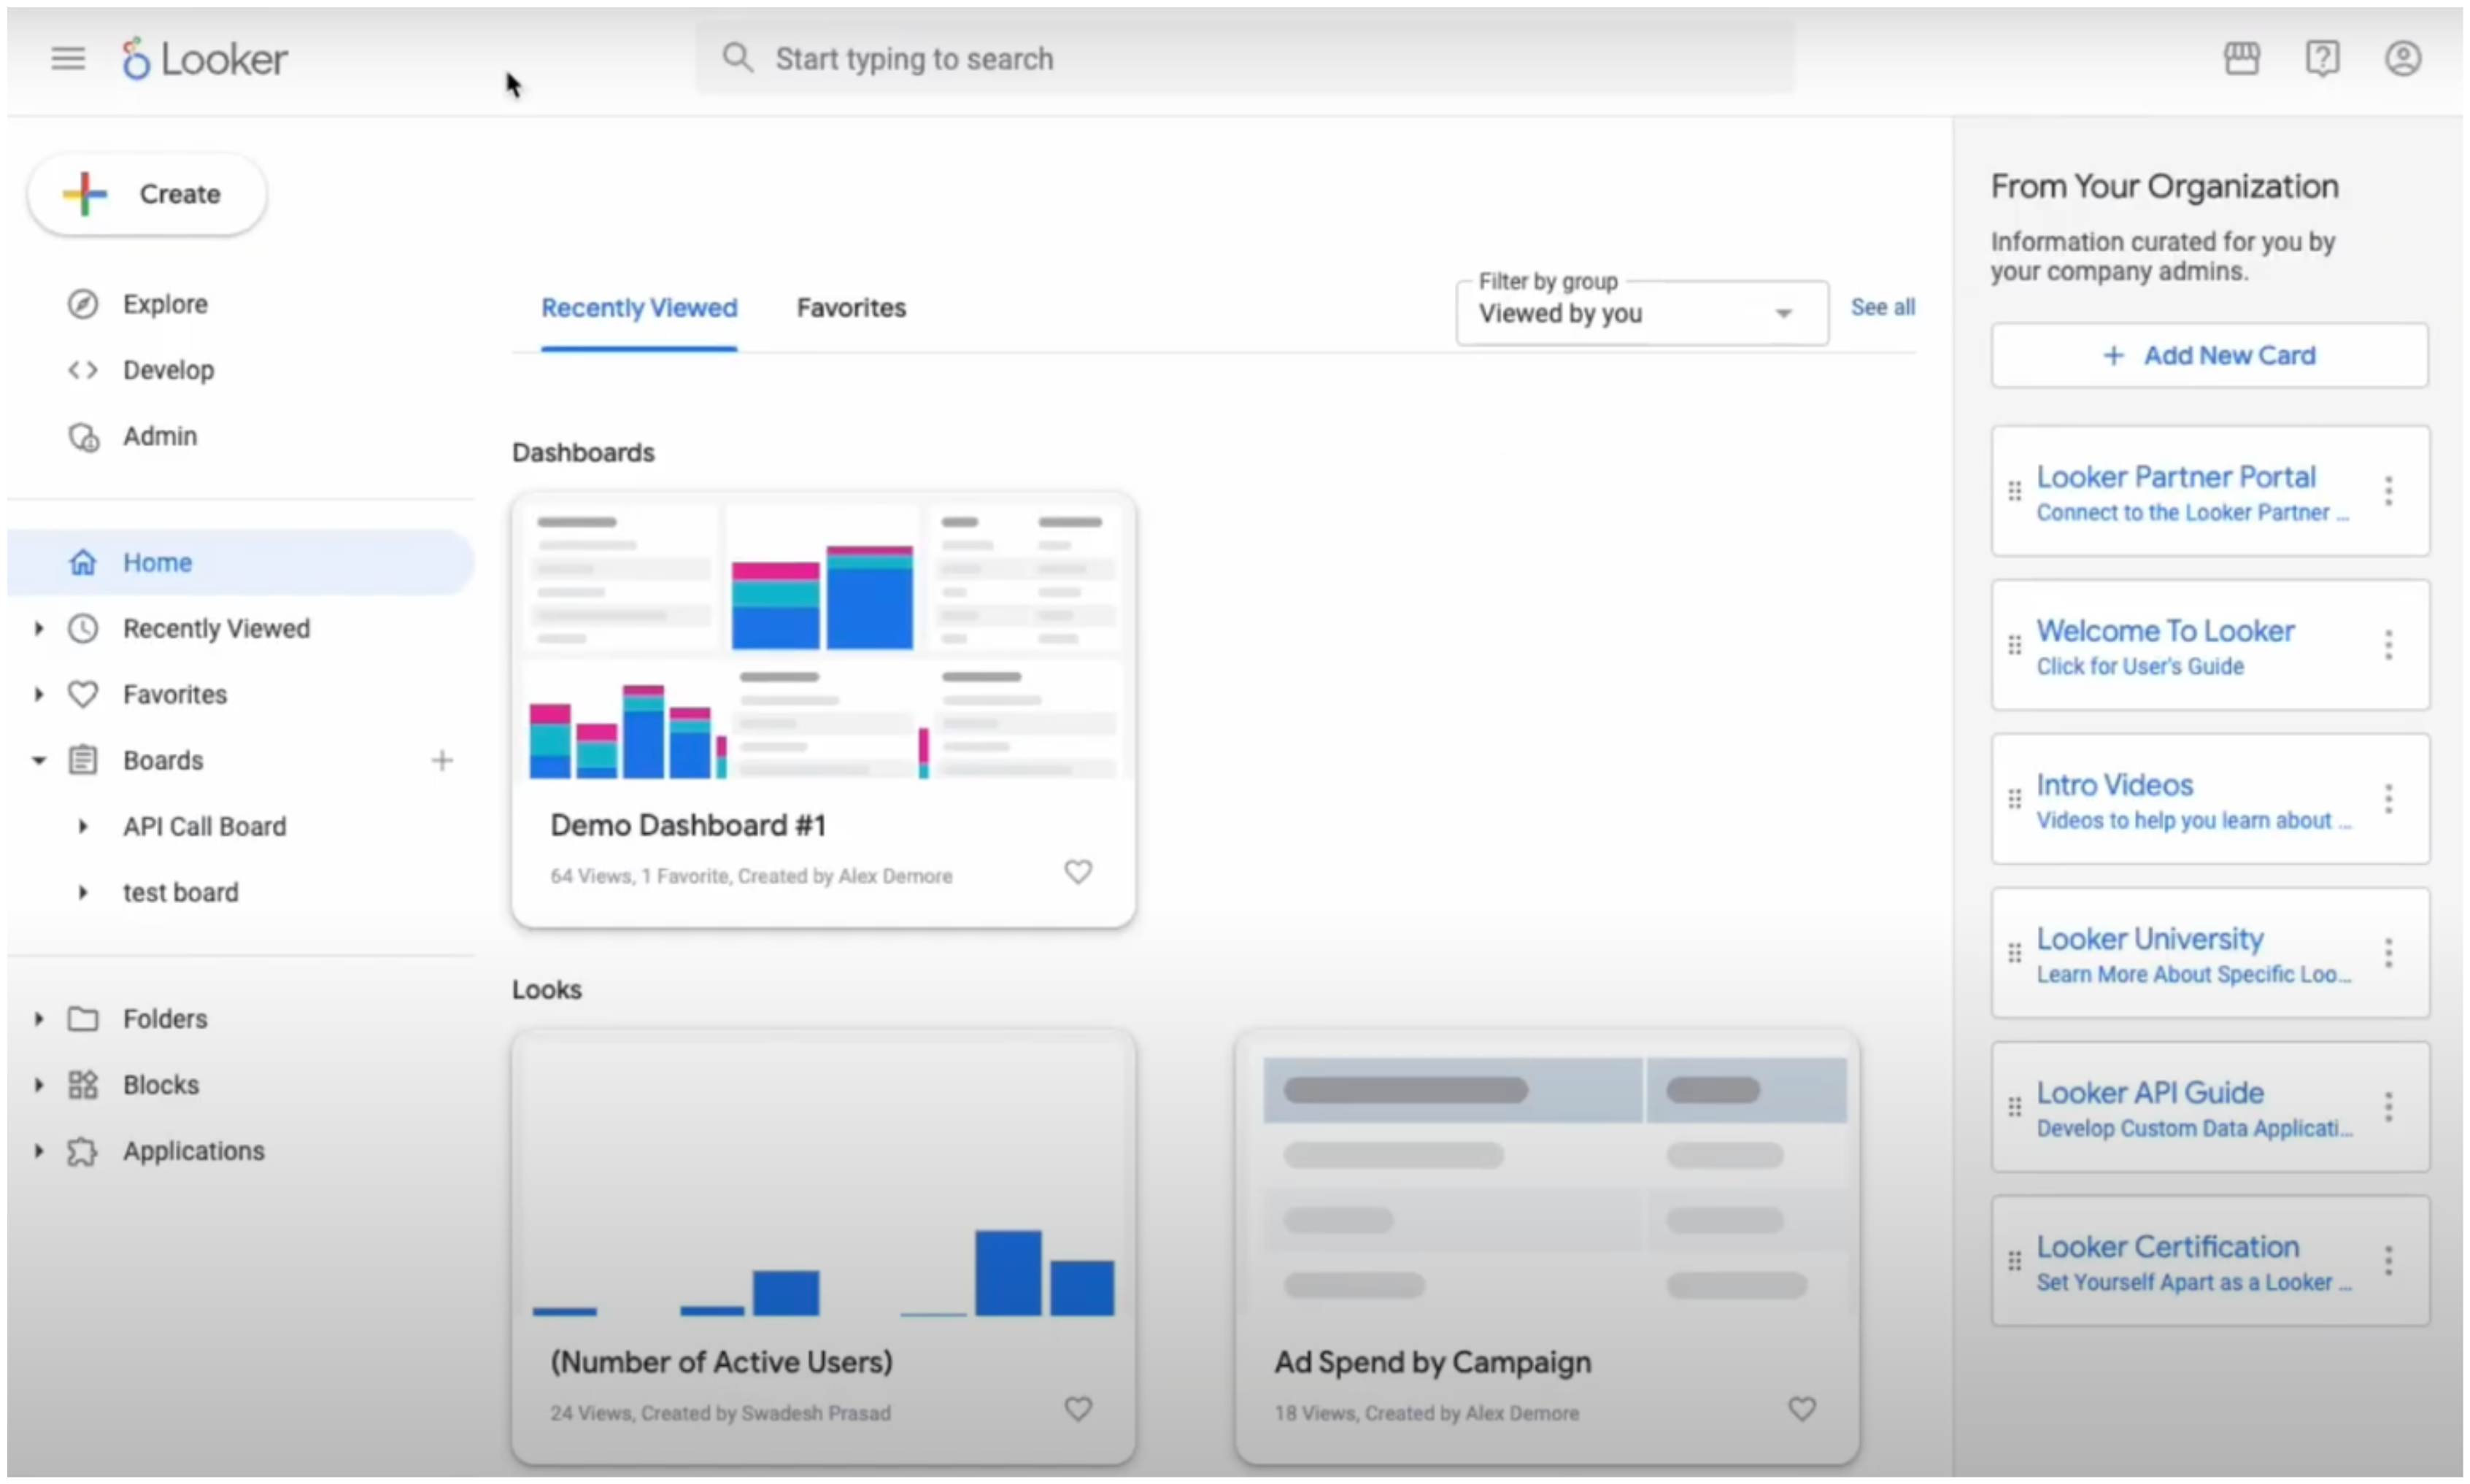Switch to the Favorites tab
The height and width of the screenshot is (1484, 2470).
coord(851,308)
